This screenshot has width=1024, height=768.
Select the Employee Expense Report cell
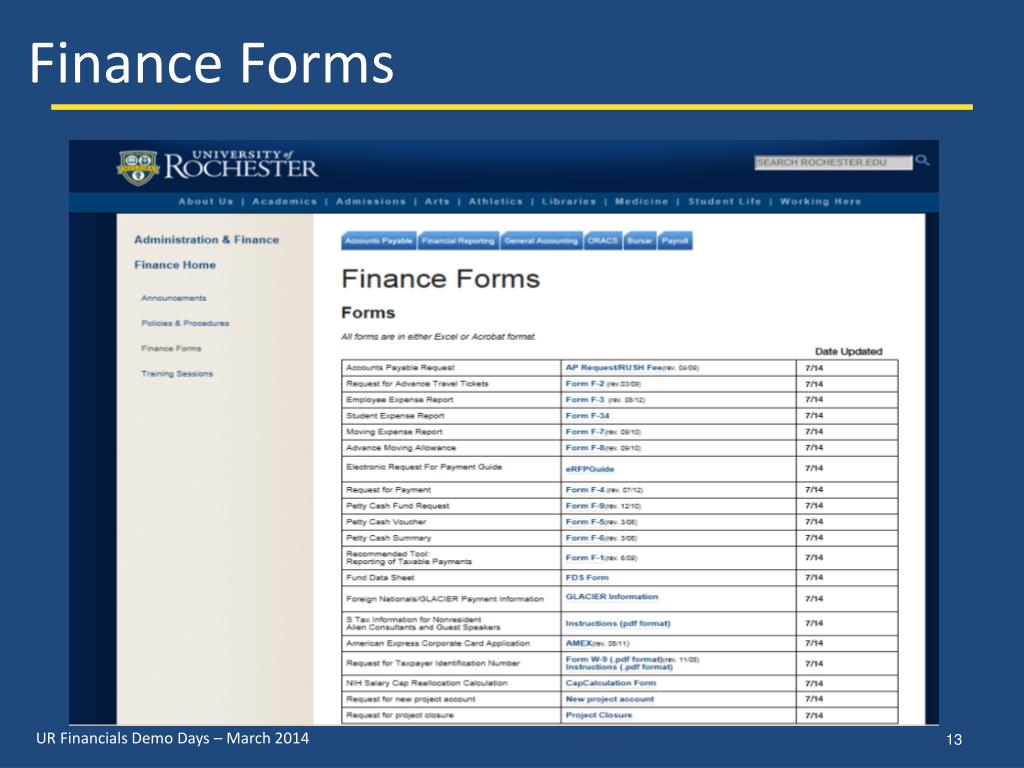(x=451, y=400)
